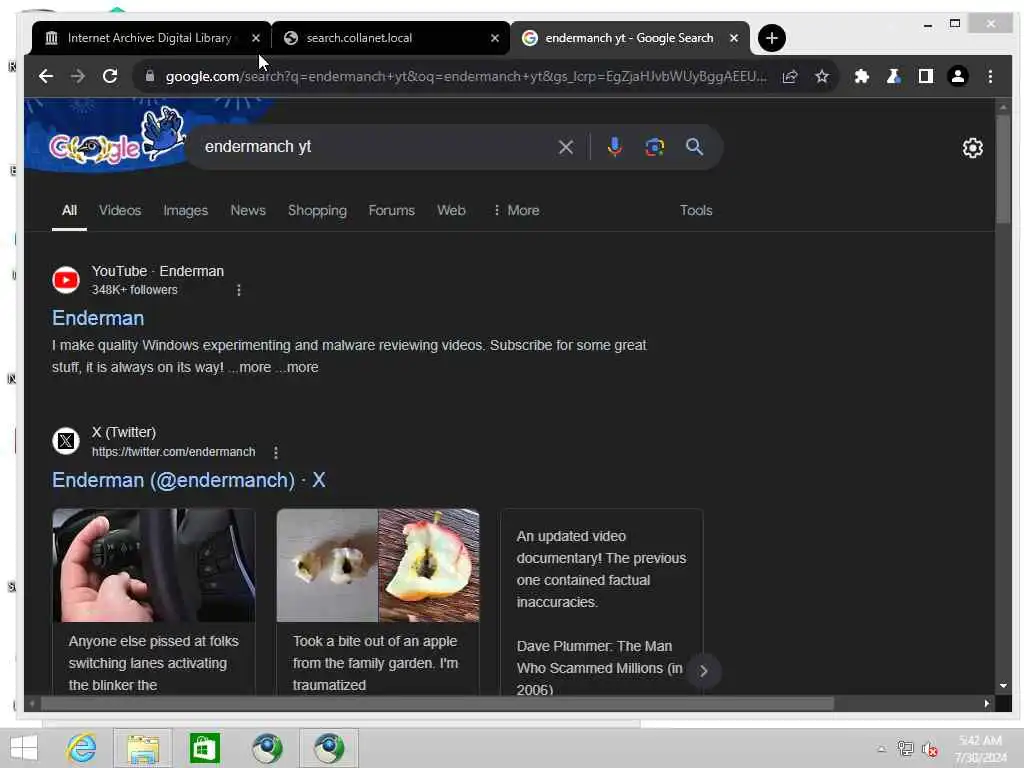
Task: Open Chrome Labs flask icon
Action: [893, 76]
